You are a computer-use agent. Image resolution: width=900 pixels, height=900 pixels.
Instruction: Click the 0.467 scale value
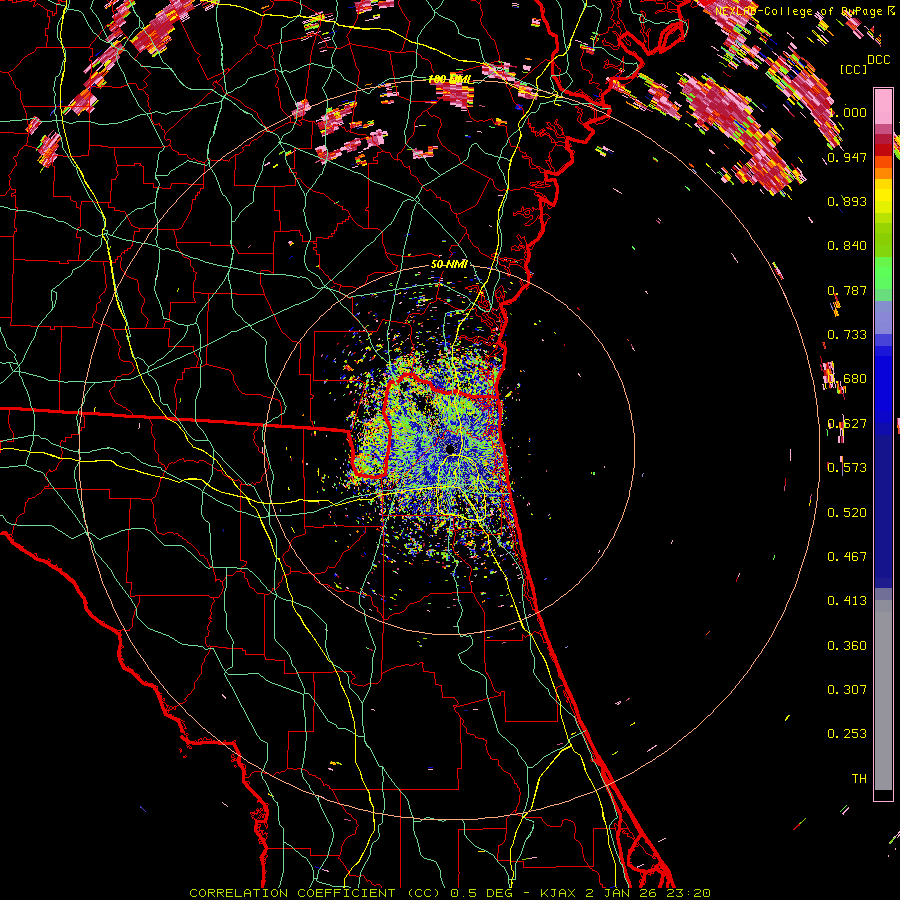click(x=847, y=557)
